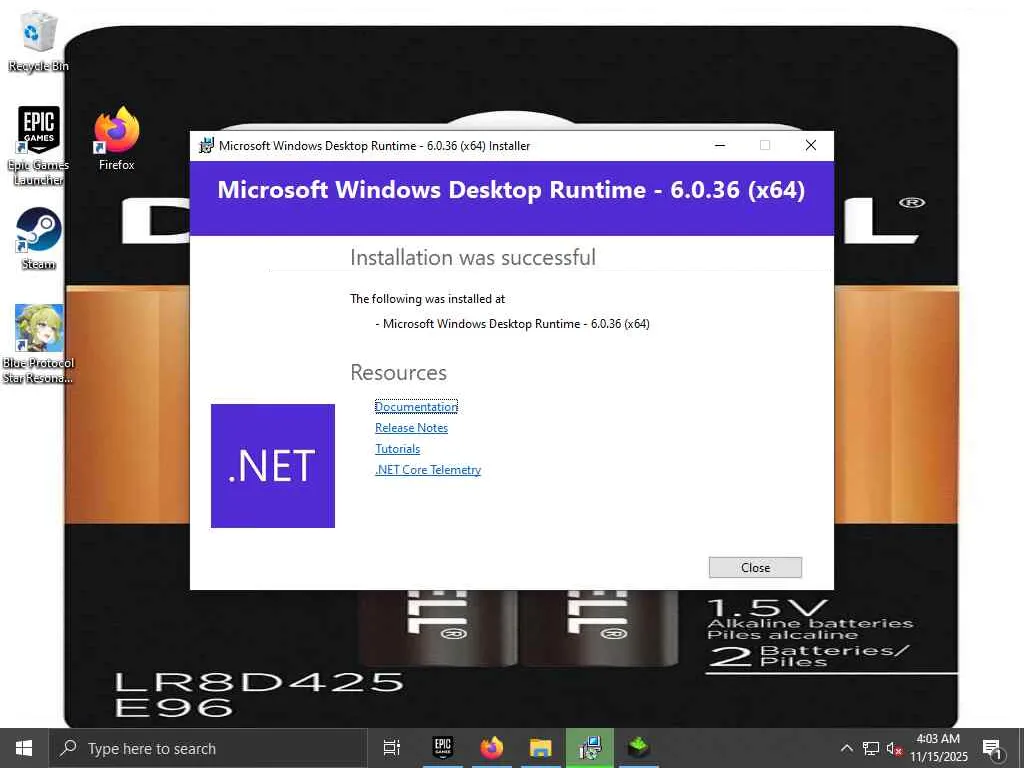Switch to Epic Games in taskbar

[443, 748]
